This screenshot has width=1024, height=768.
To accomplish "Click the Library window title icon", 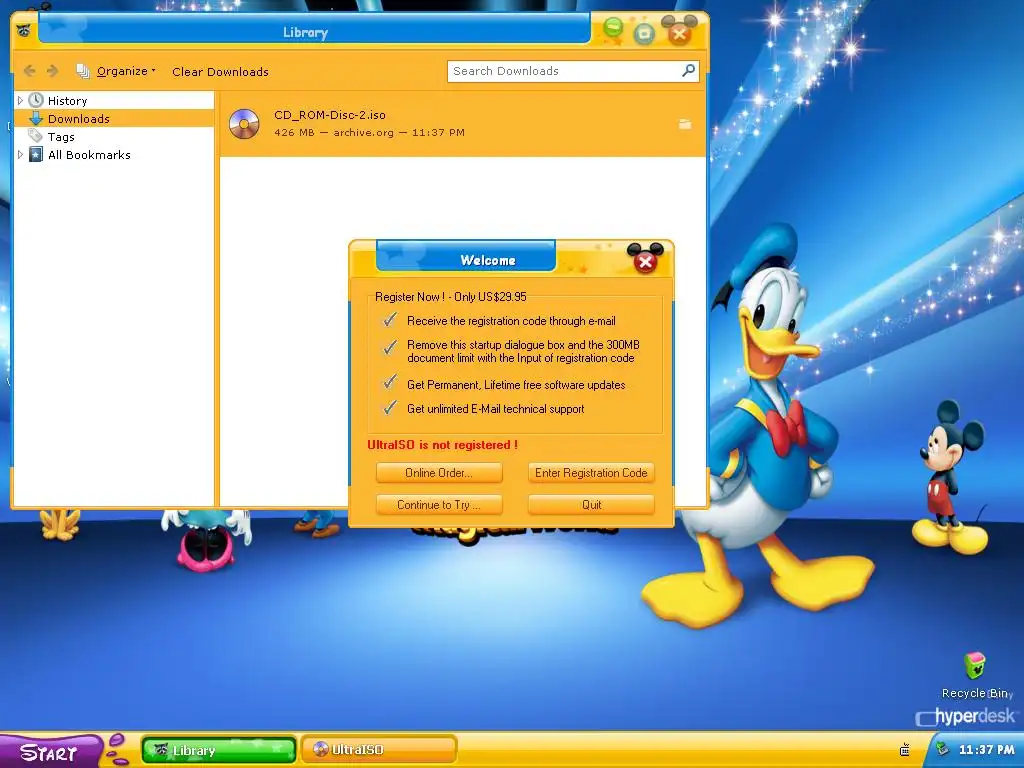I will [24, 30].
